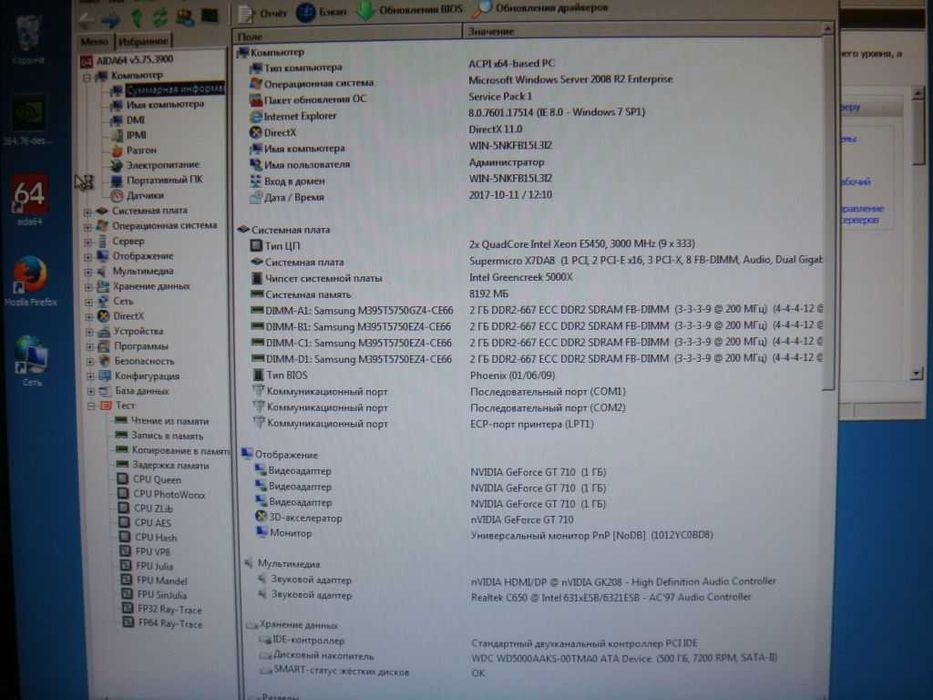Expand the Мультимедиа tree node

(88, 272)
